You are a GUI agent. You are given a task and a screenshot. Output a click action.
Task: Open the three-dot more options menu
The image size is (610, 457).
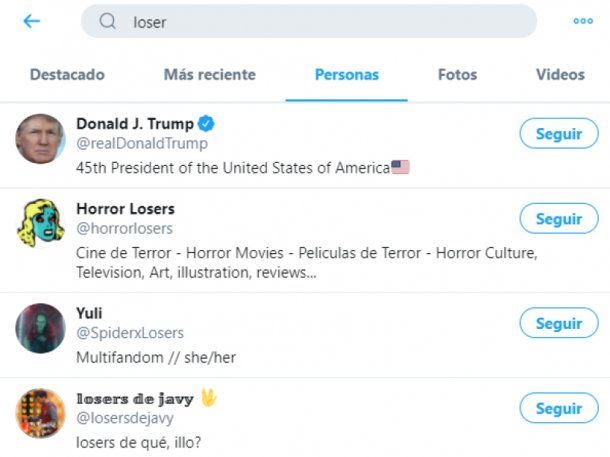(583, 21)
